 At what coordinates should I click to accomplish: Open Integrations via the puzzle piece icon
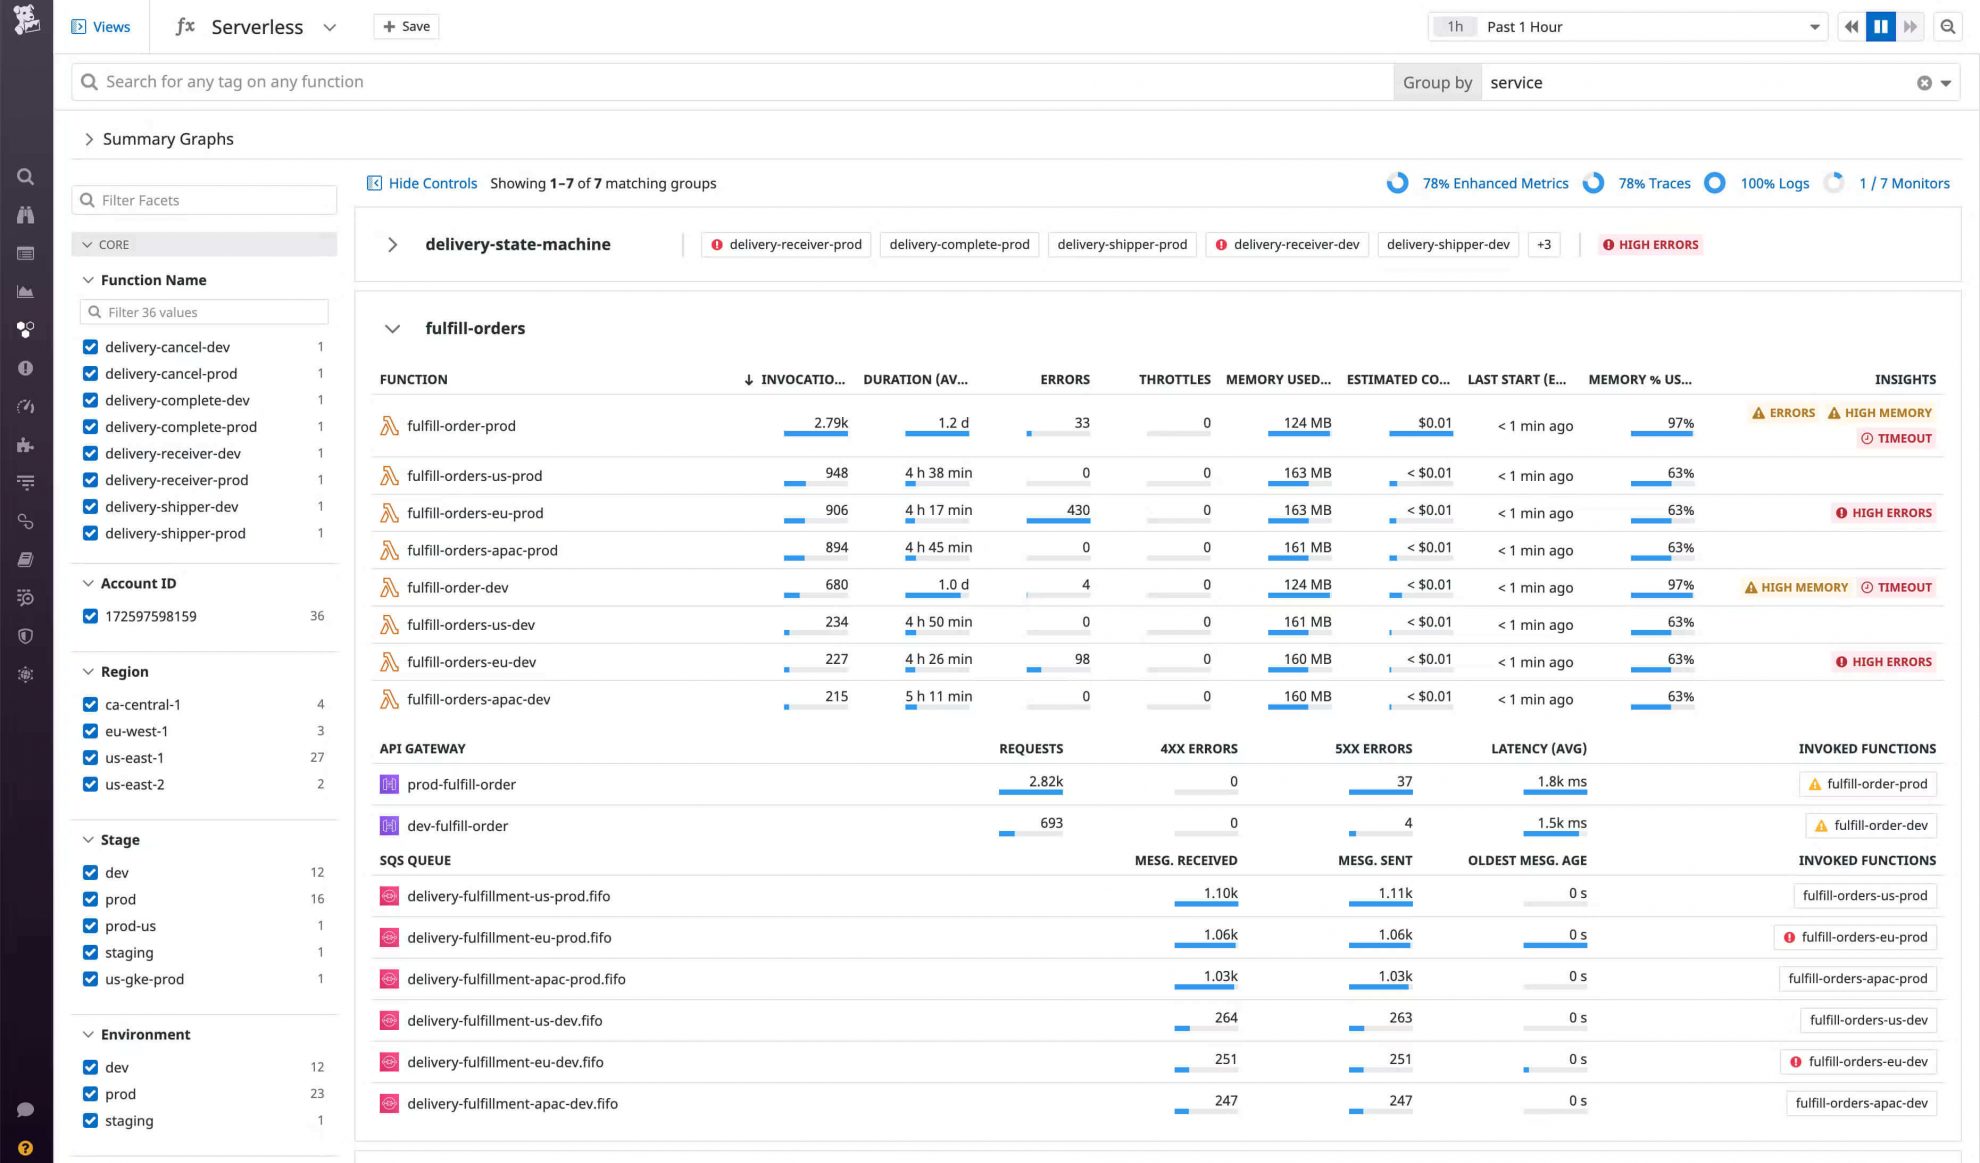[x=25, y=445]
